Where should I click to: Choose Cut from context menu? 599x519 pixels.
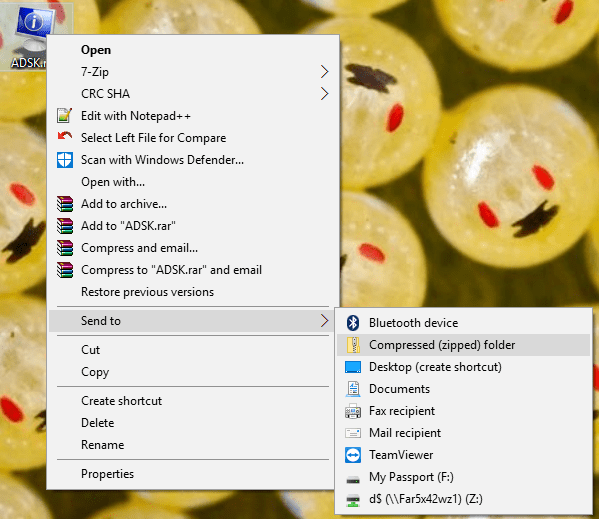(x=193, y=350)
